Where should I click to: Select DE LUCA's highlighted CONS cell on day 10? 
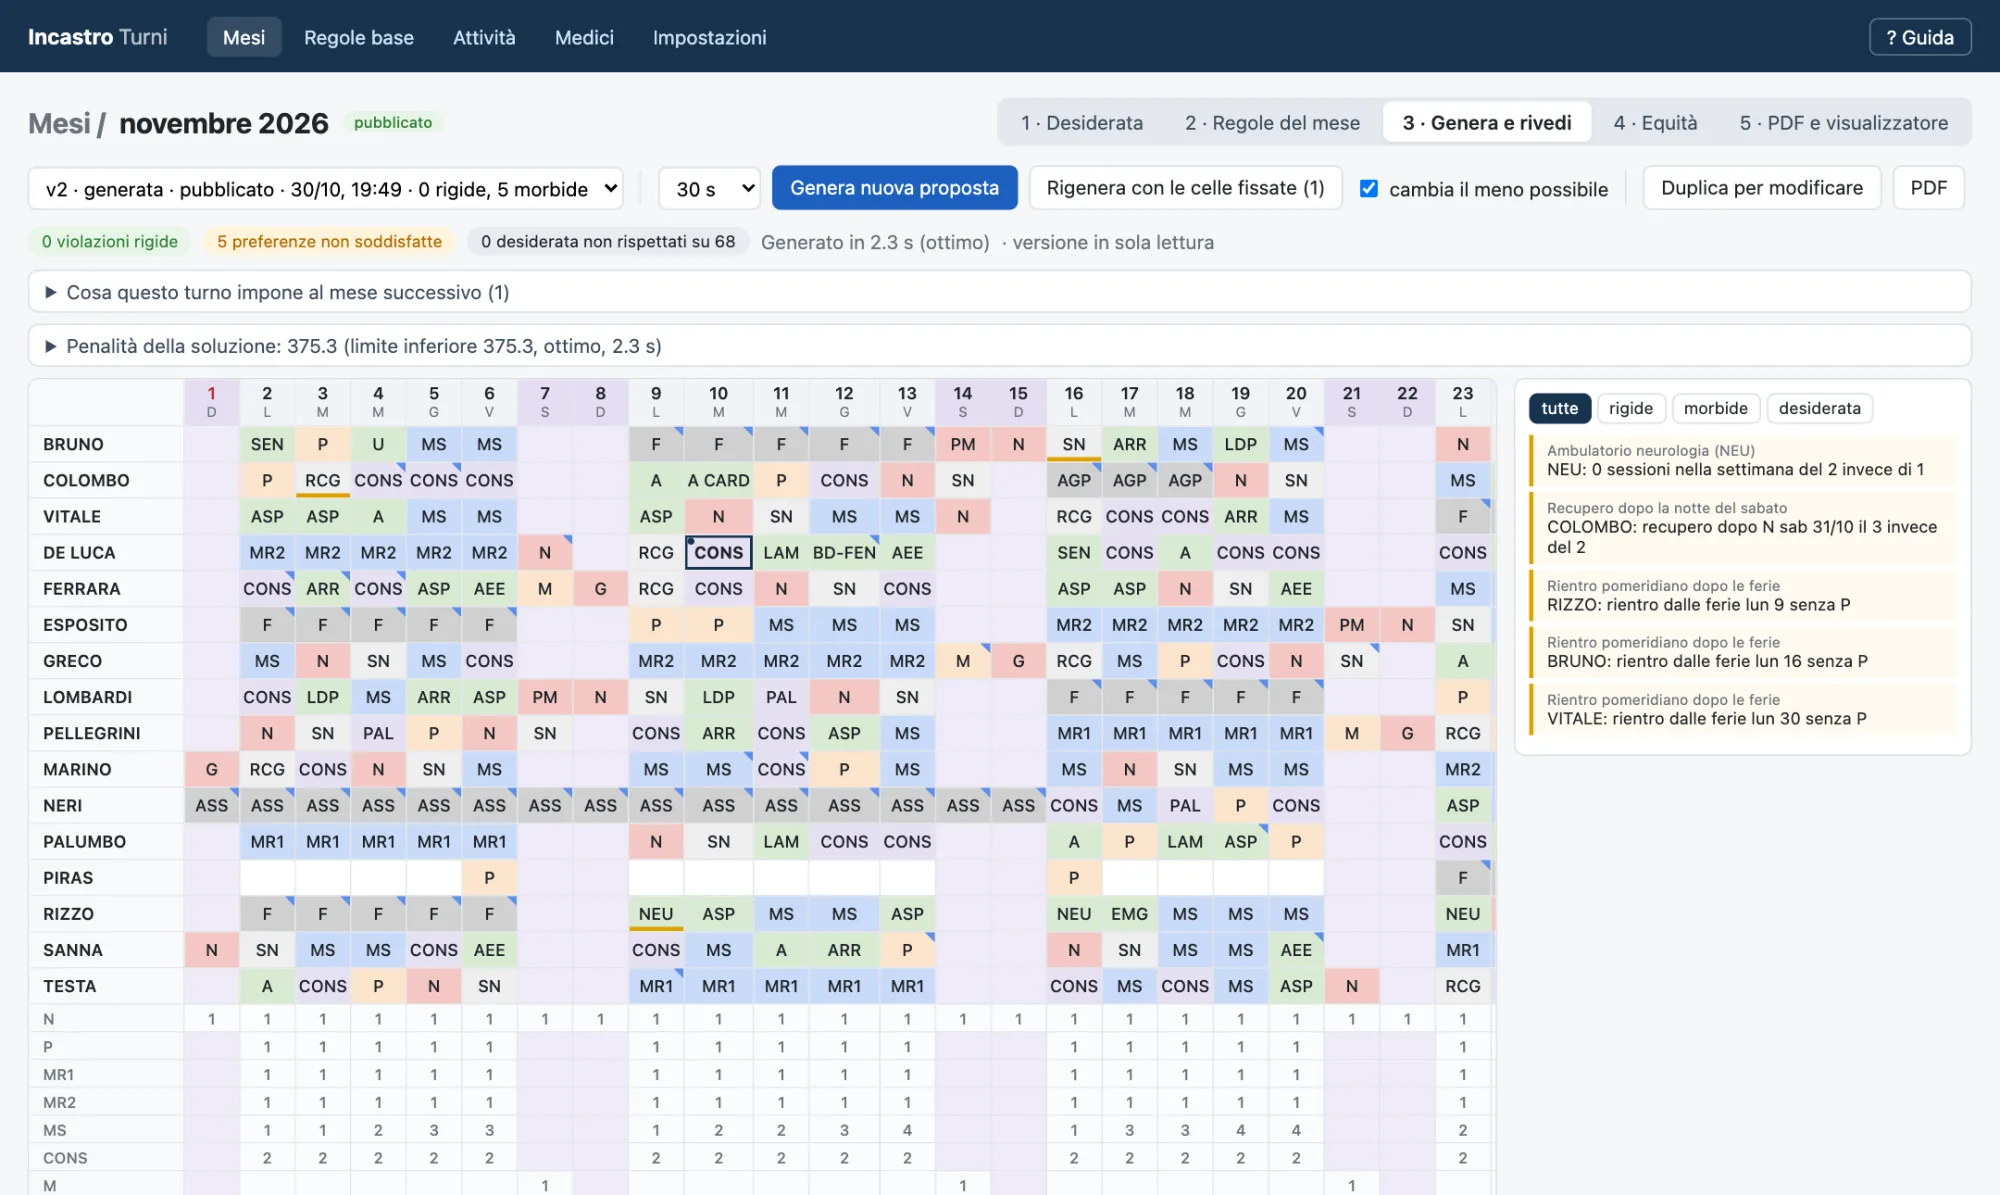point(718,552)
